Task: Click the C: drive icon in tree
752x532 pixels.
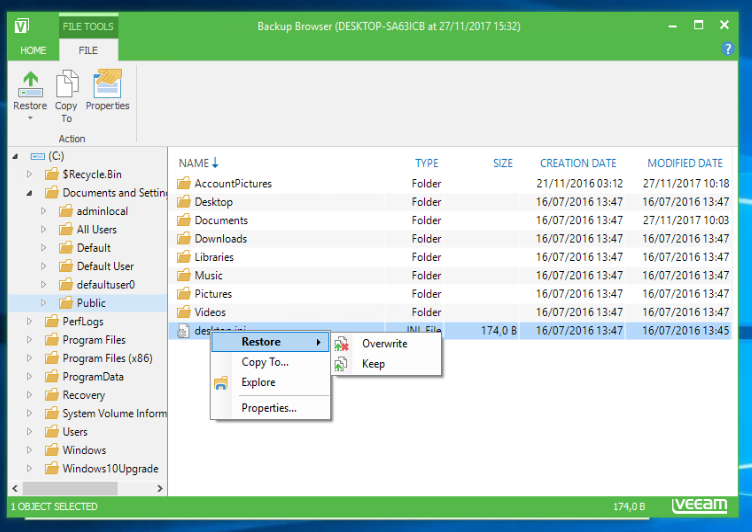Action: (x=37, y=156)
